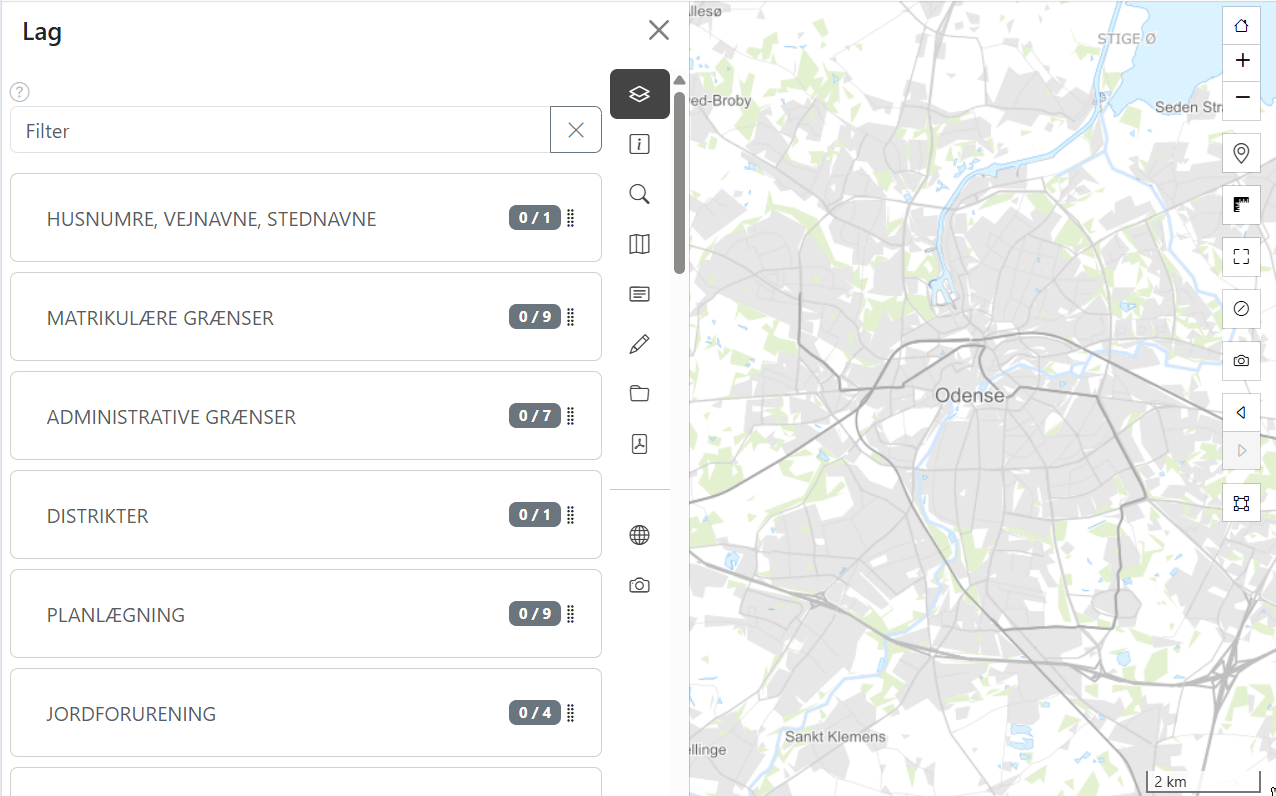Zoom in on the map with plus
The height and width of the screenshot is (796, 1276).
pyautogui.click(x=1241, y=61)
